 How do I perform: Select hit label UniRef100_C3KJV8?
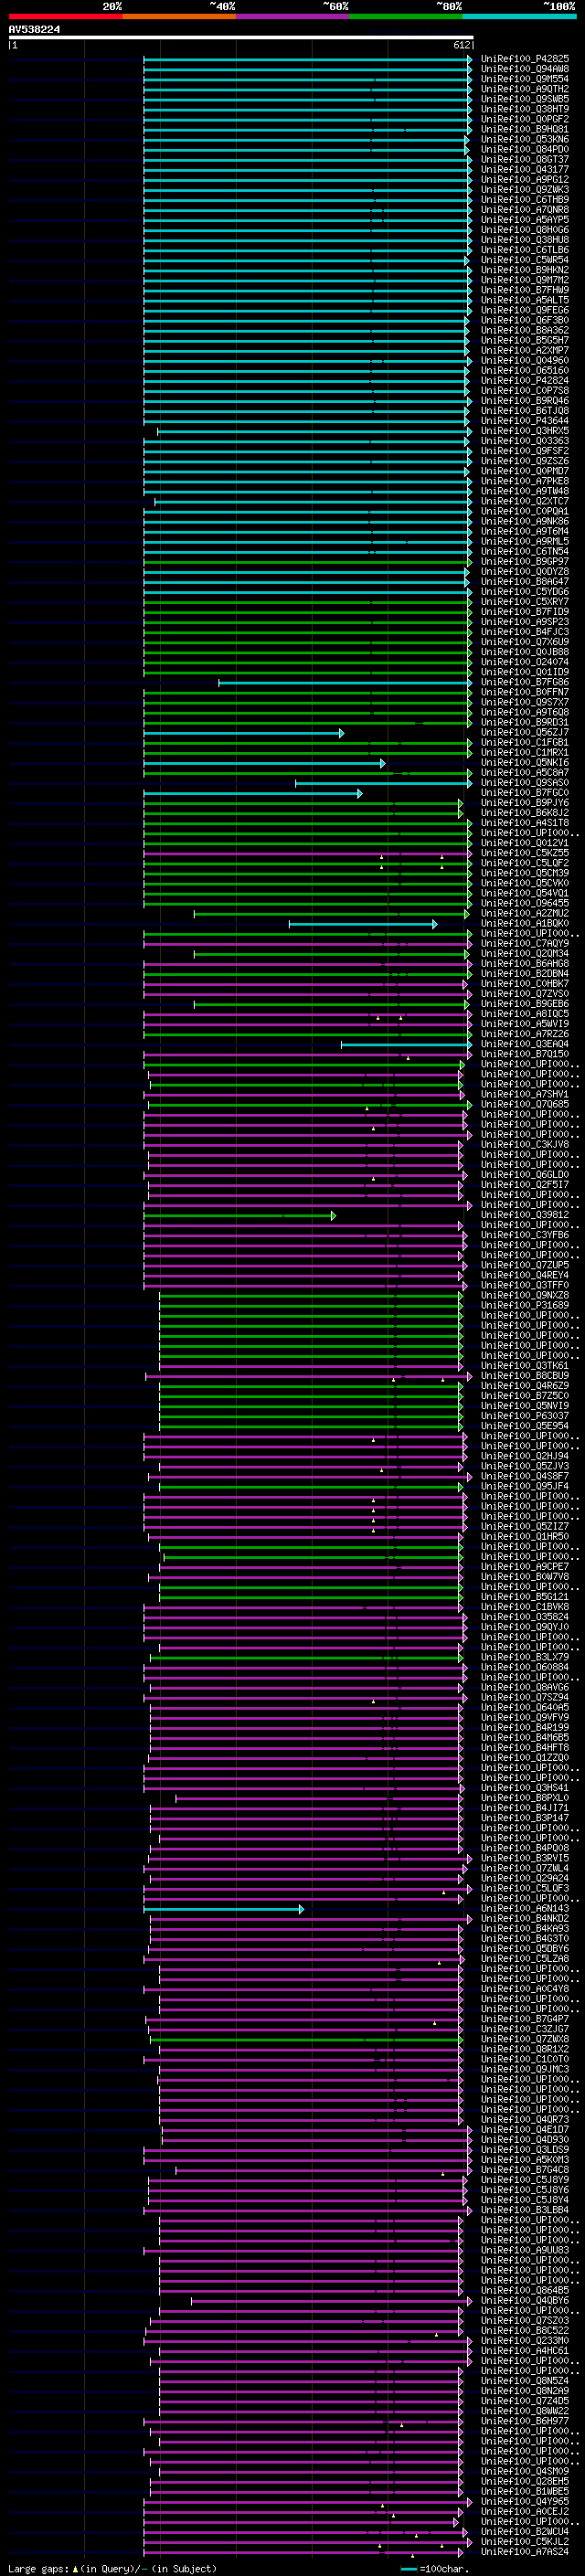coord(525,1144)
